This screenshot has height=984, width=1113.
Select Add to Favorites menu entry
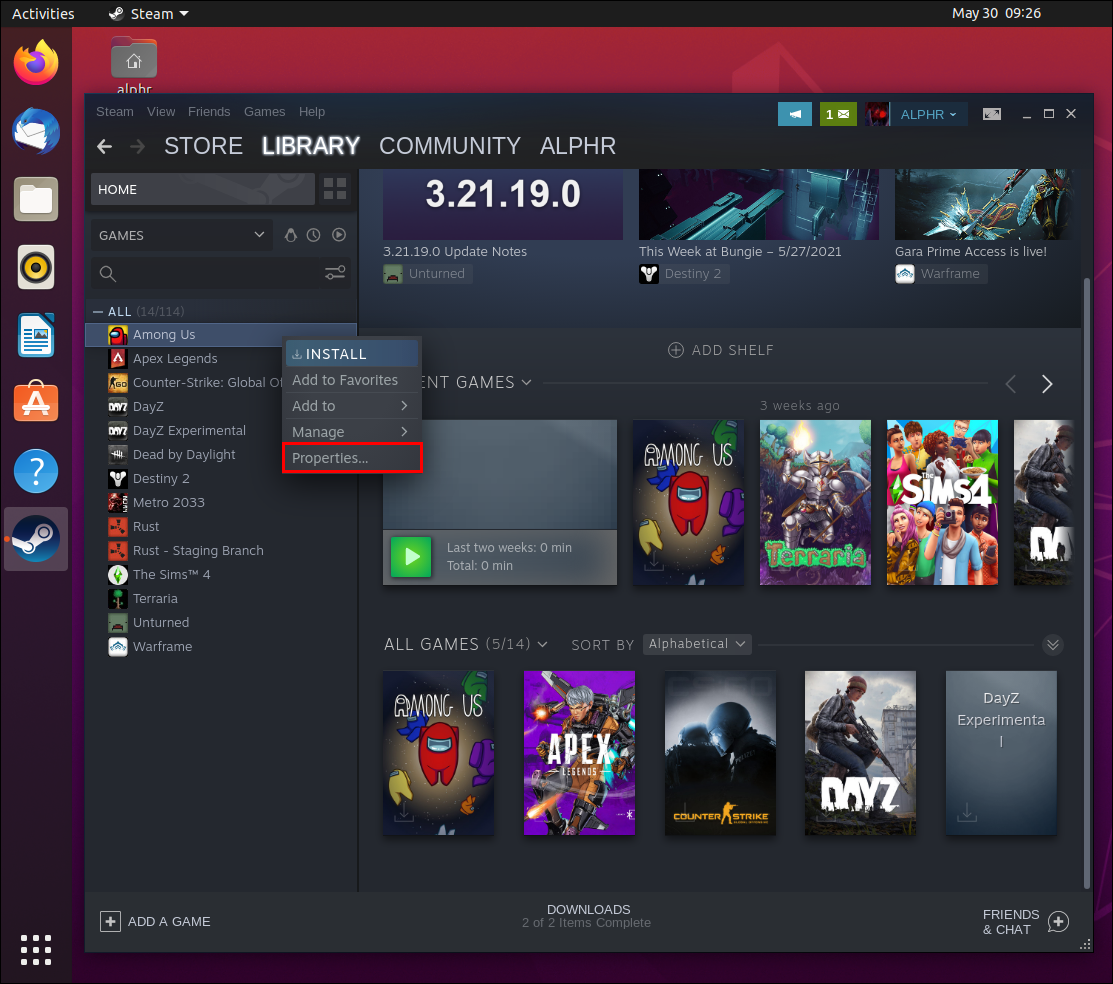pos(351,380)
